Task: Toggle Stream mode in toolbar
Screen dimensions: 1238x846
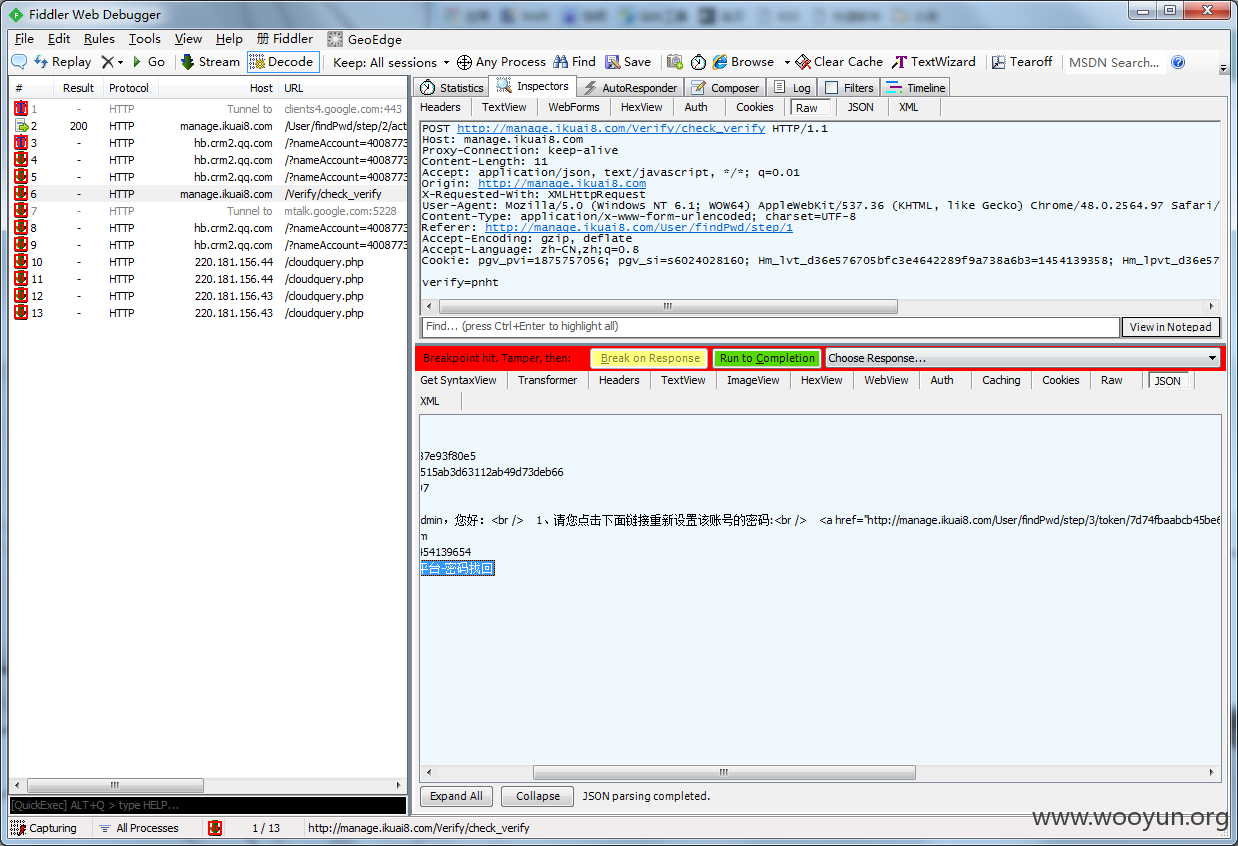Action: pos(210,62)
